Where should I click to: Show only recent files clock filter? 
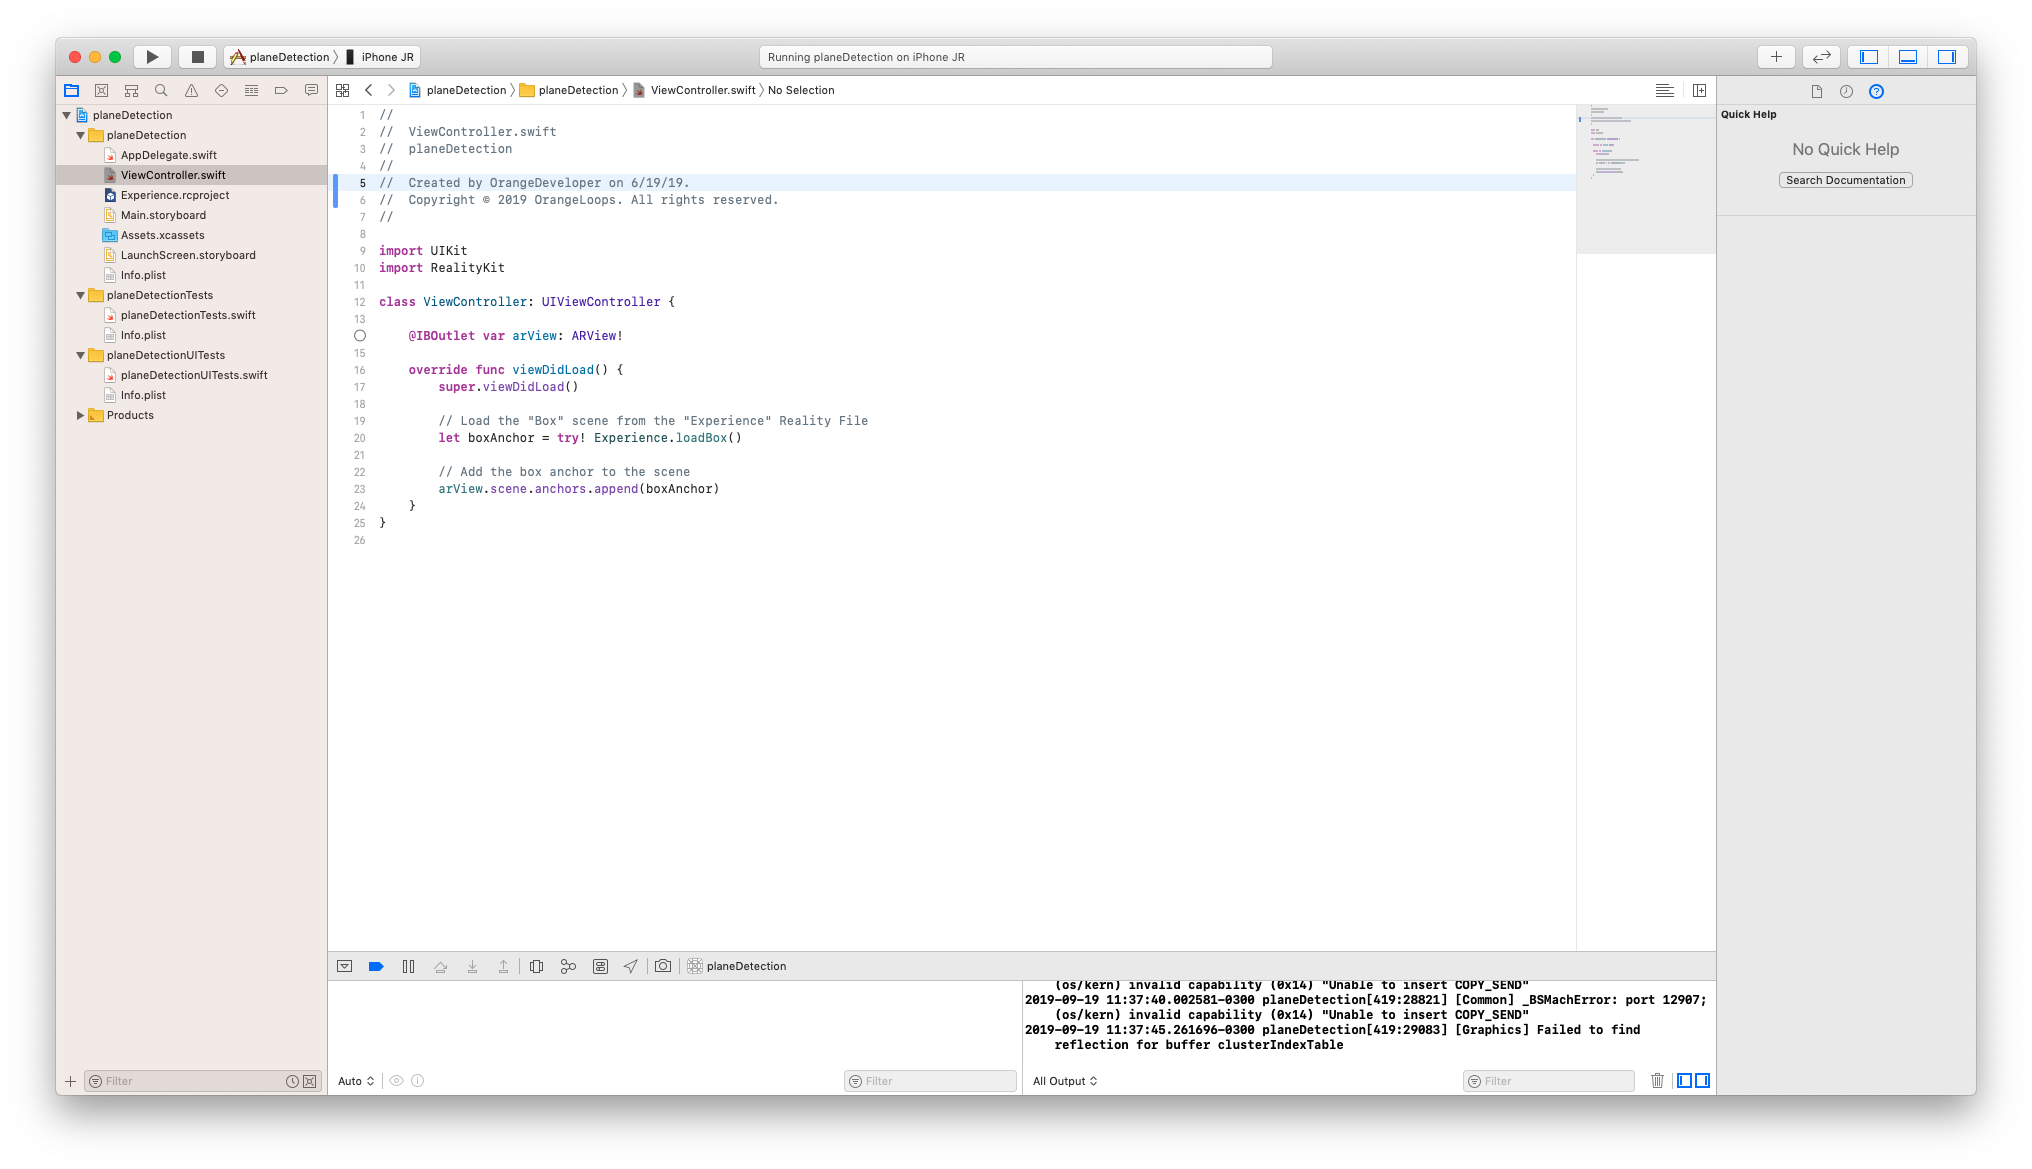(292, 1081)
